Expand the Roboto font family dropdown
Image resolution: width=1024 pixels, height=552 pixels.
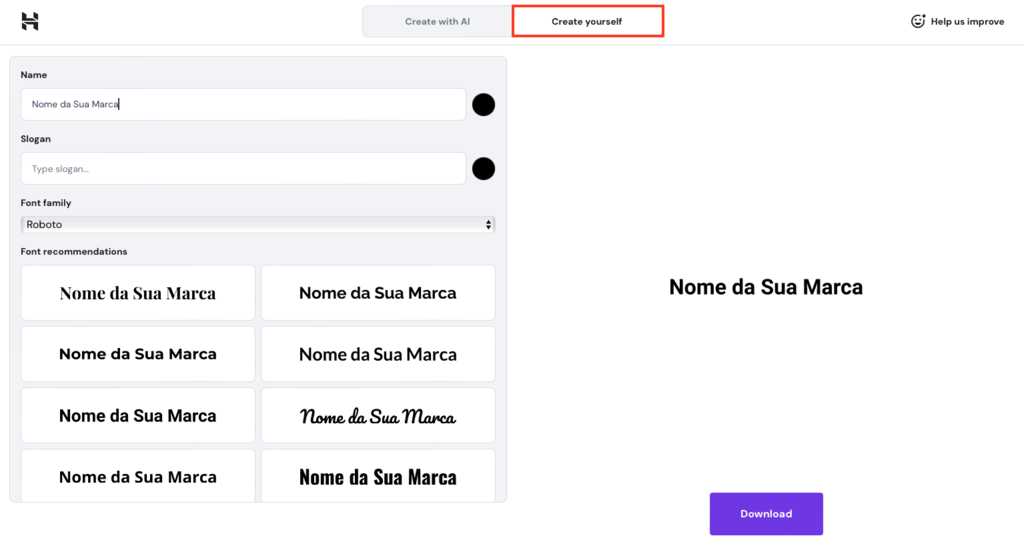258,225
